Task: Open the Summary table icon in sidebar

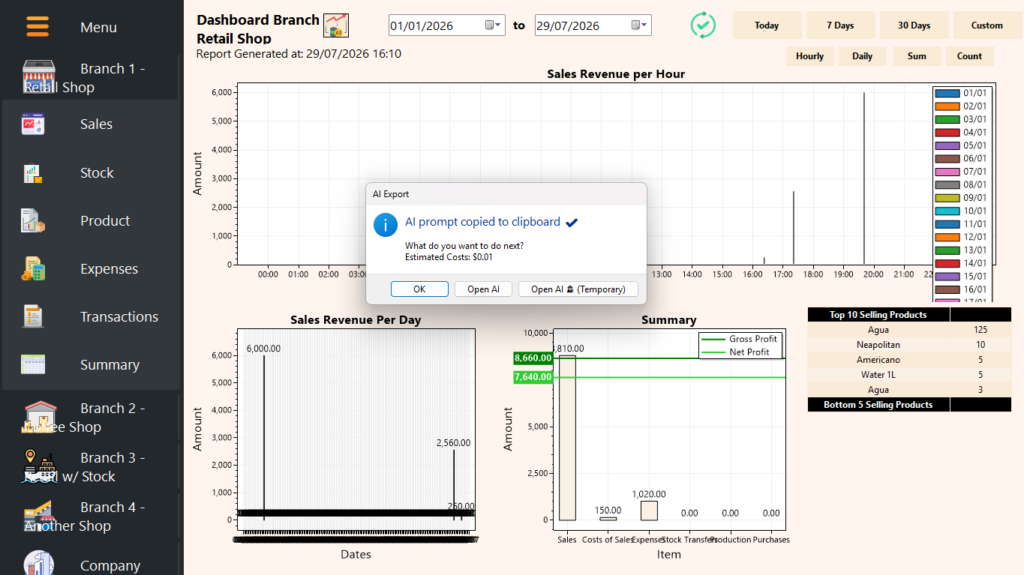Action: click(33, 365)
